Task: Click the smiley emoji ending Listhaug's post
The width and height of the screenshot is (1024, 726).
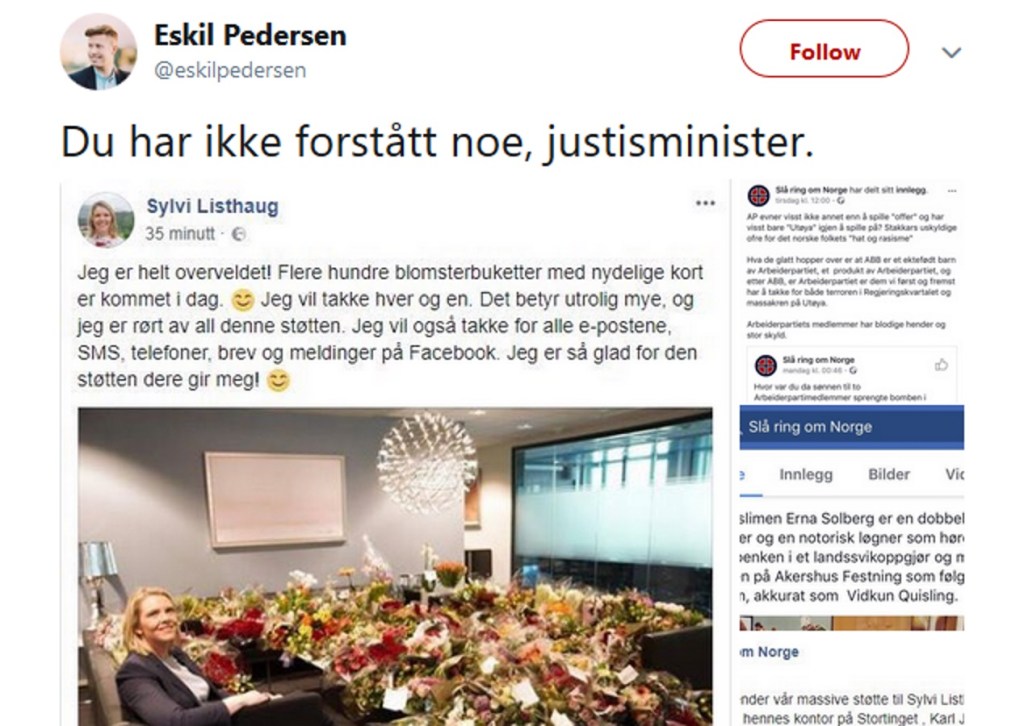Action: (279, 380)
